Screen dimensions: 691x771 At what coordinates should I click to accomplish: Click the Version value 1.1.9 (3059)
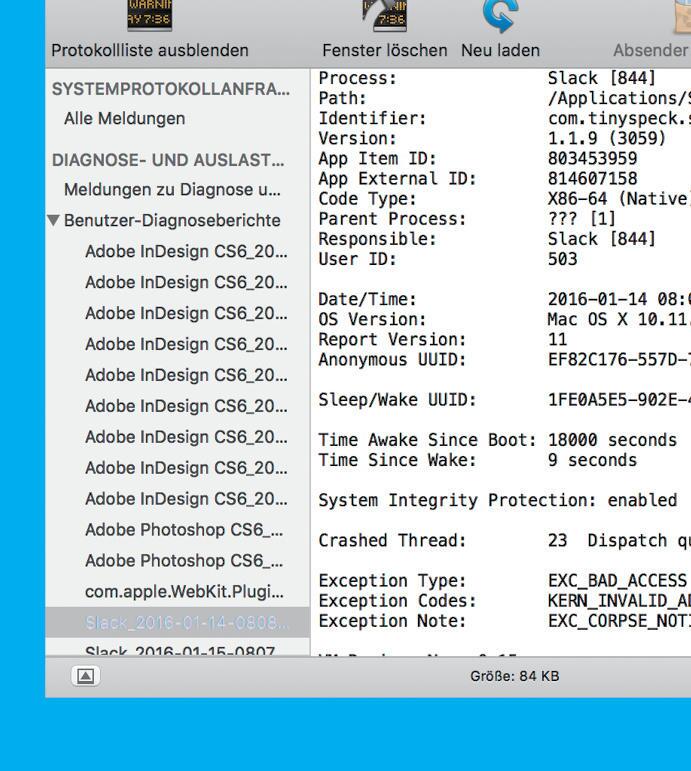[x=607, y=138]
